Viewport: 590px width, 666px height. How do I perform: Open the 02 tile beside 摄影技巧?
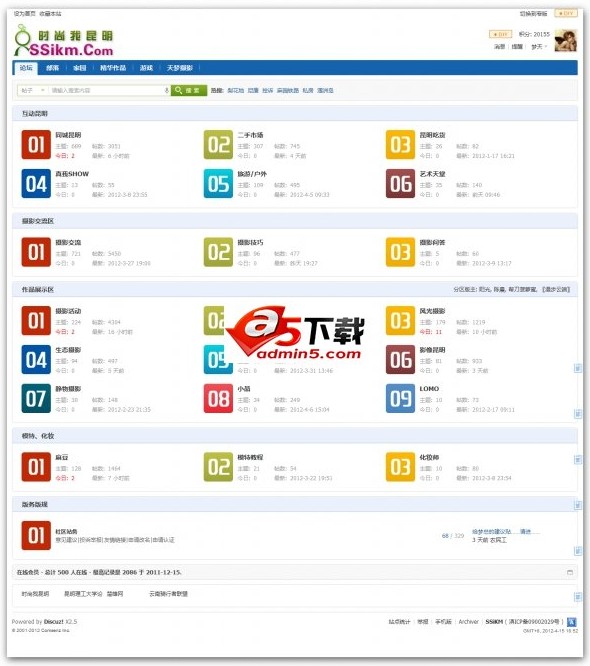[x=218, y=252]
